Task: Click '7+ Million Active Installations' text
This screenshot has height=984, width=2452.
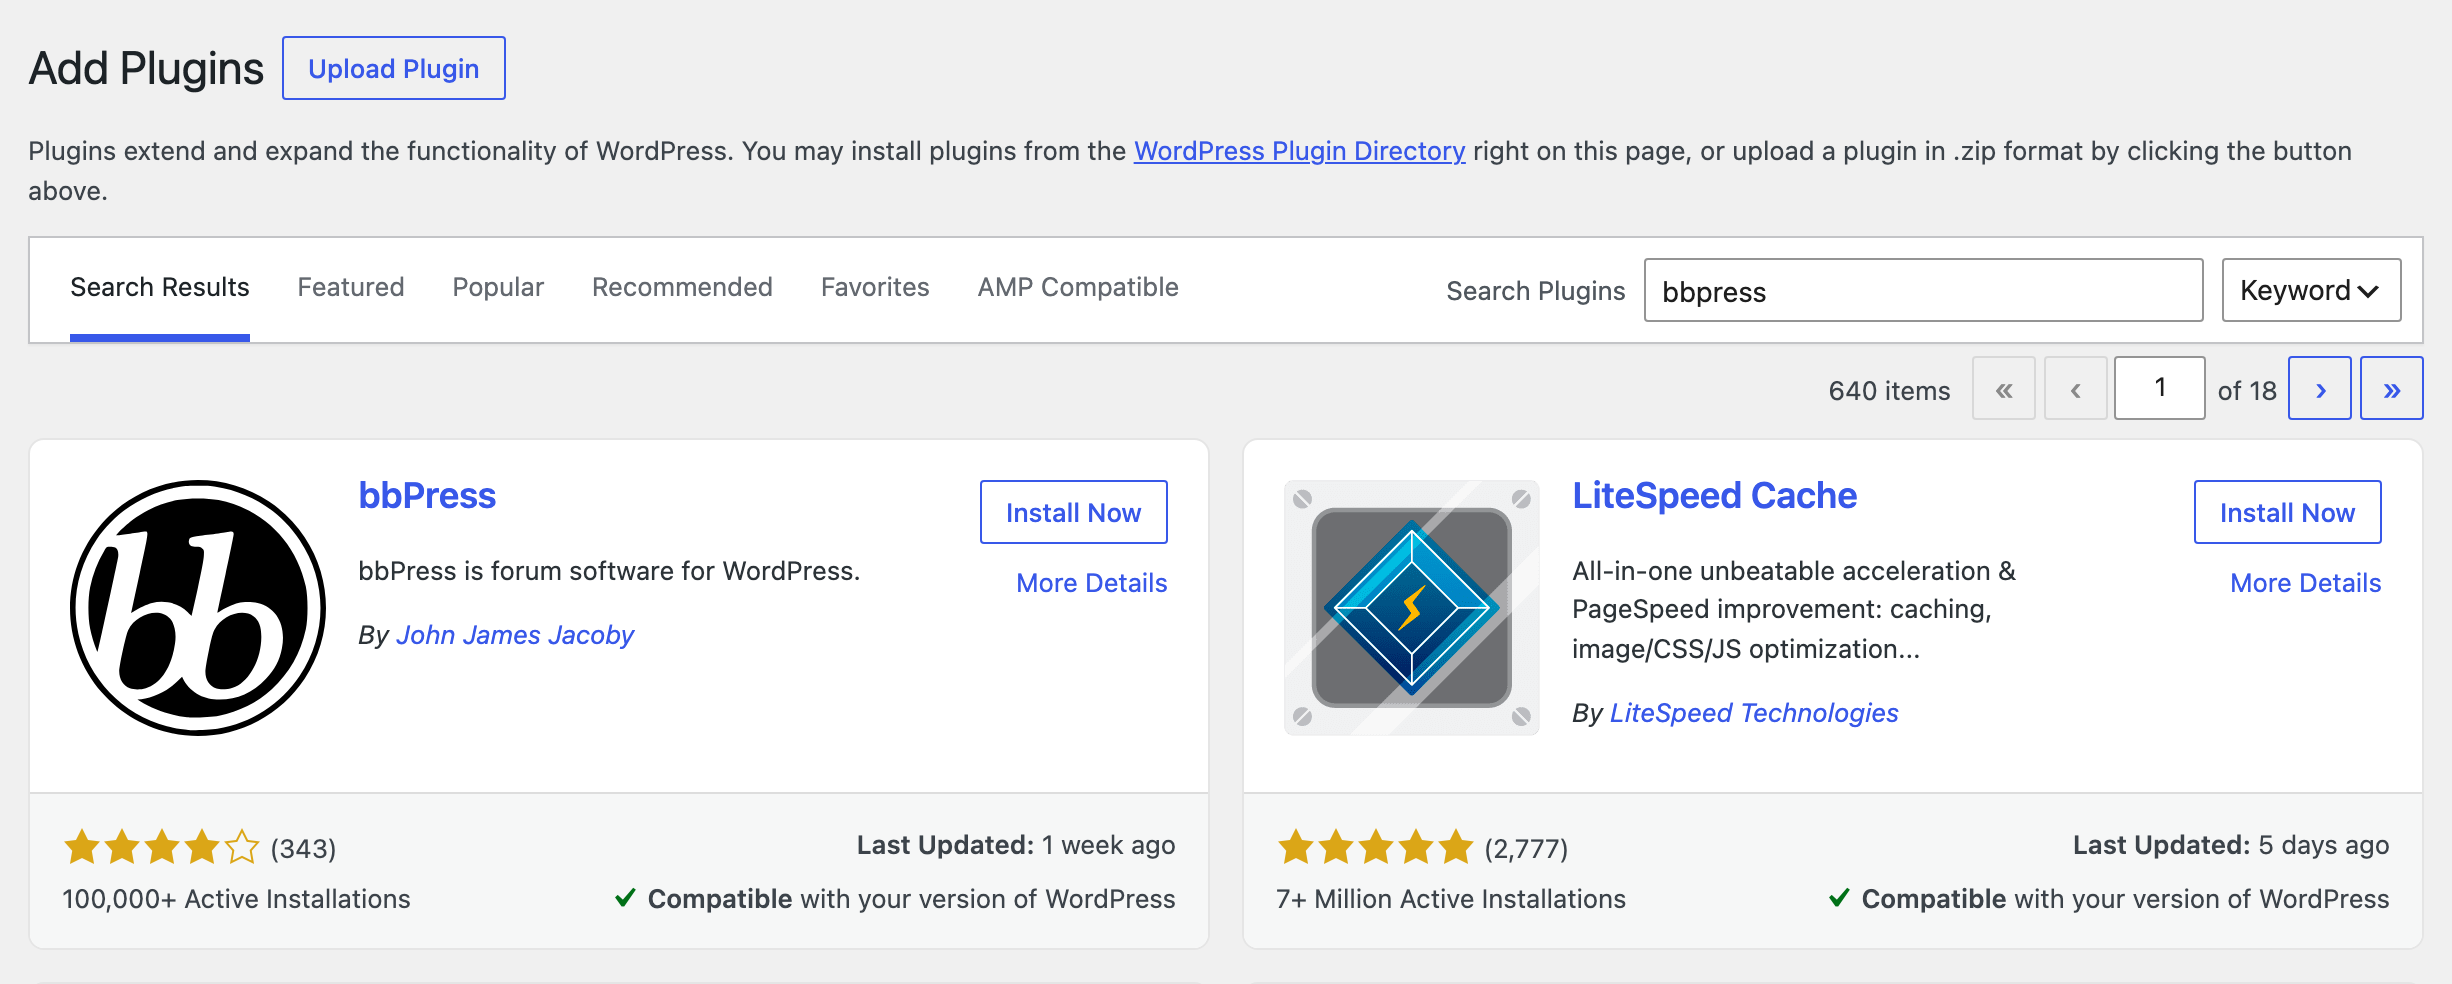Action: (x=1451, y=899)
